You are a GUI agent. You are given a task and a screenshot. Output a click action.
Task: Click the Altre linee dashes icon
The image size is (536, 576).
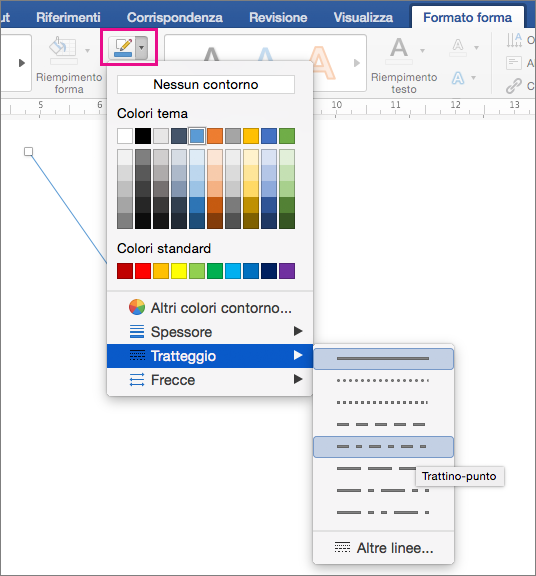pos(342,548)
